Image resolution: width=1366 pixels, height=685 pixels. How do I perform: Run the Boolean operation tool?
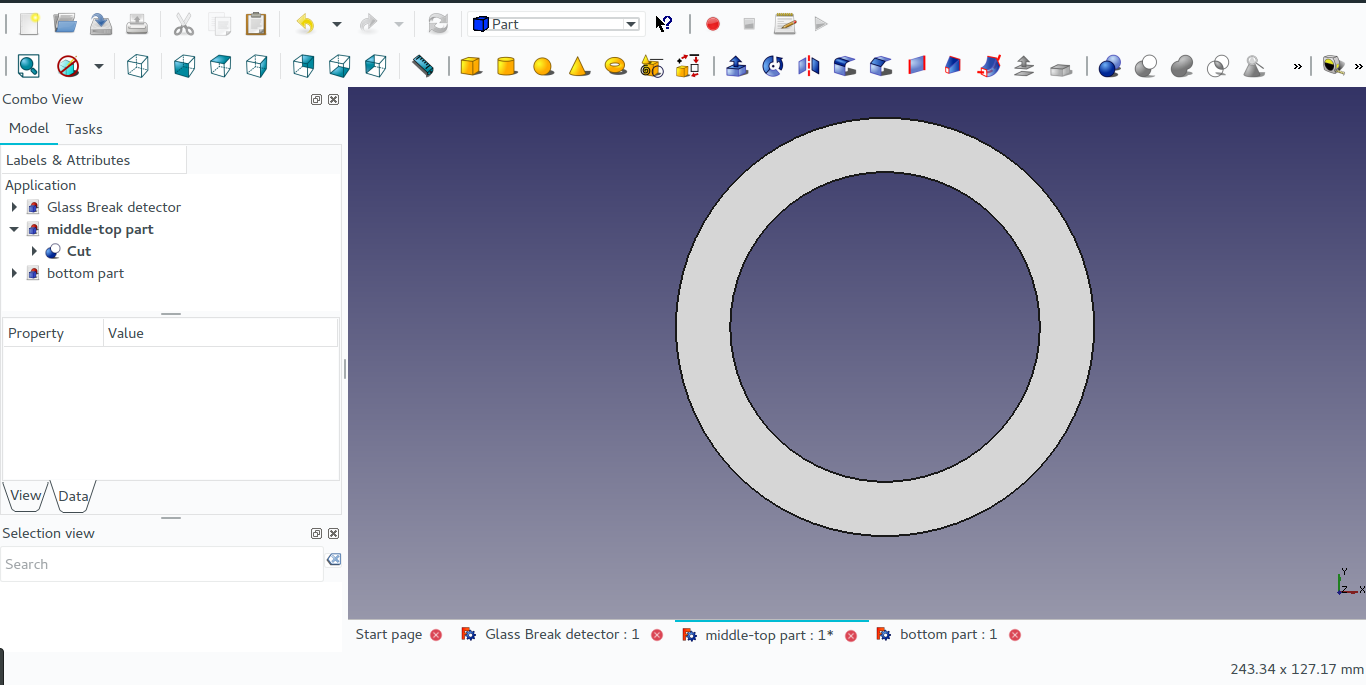pos(1110,66)
